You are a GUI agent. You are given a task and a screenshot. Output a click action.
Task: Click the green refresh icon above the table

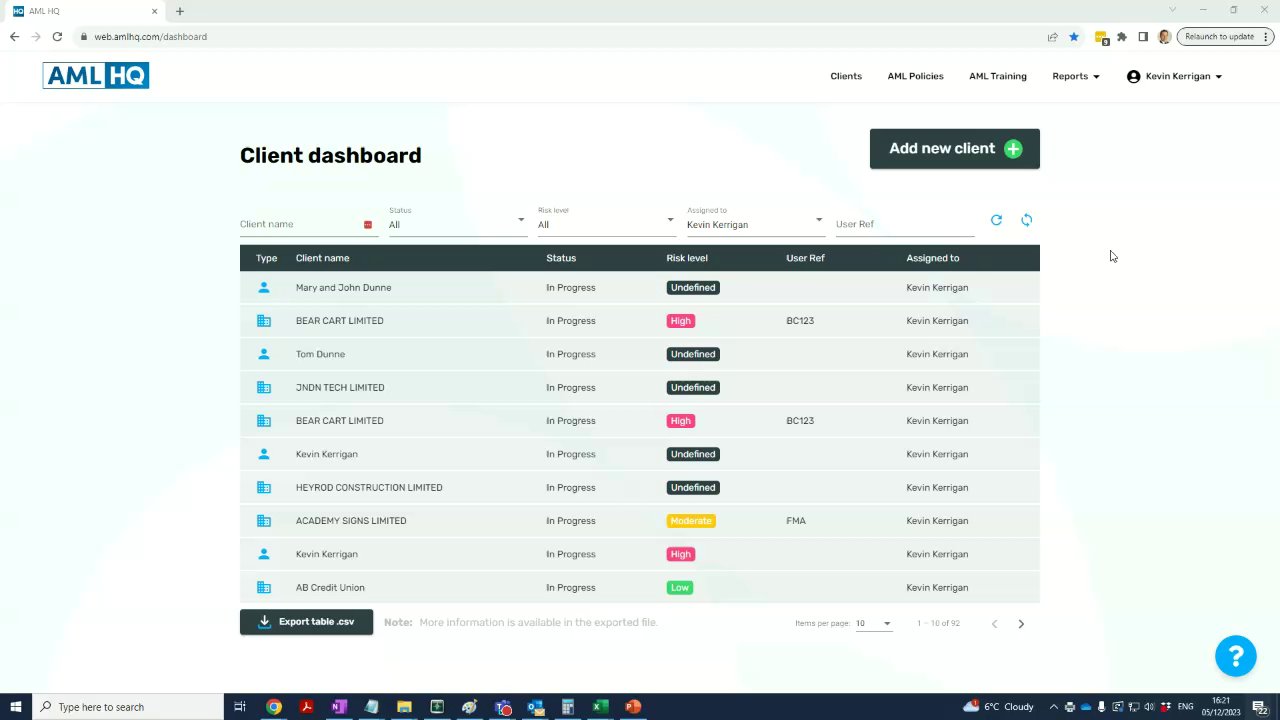tap(996, 220)
